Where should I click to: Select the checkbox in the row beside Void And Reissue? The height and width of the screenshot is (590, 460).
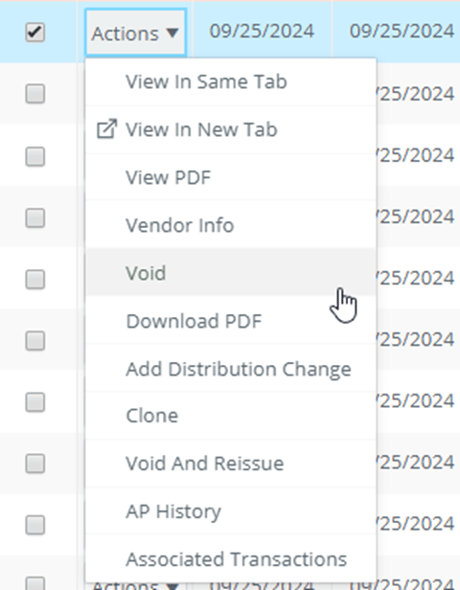point(35,463)
